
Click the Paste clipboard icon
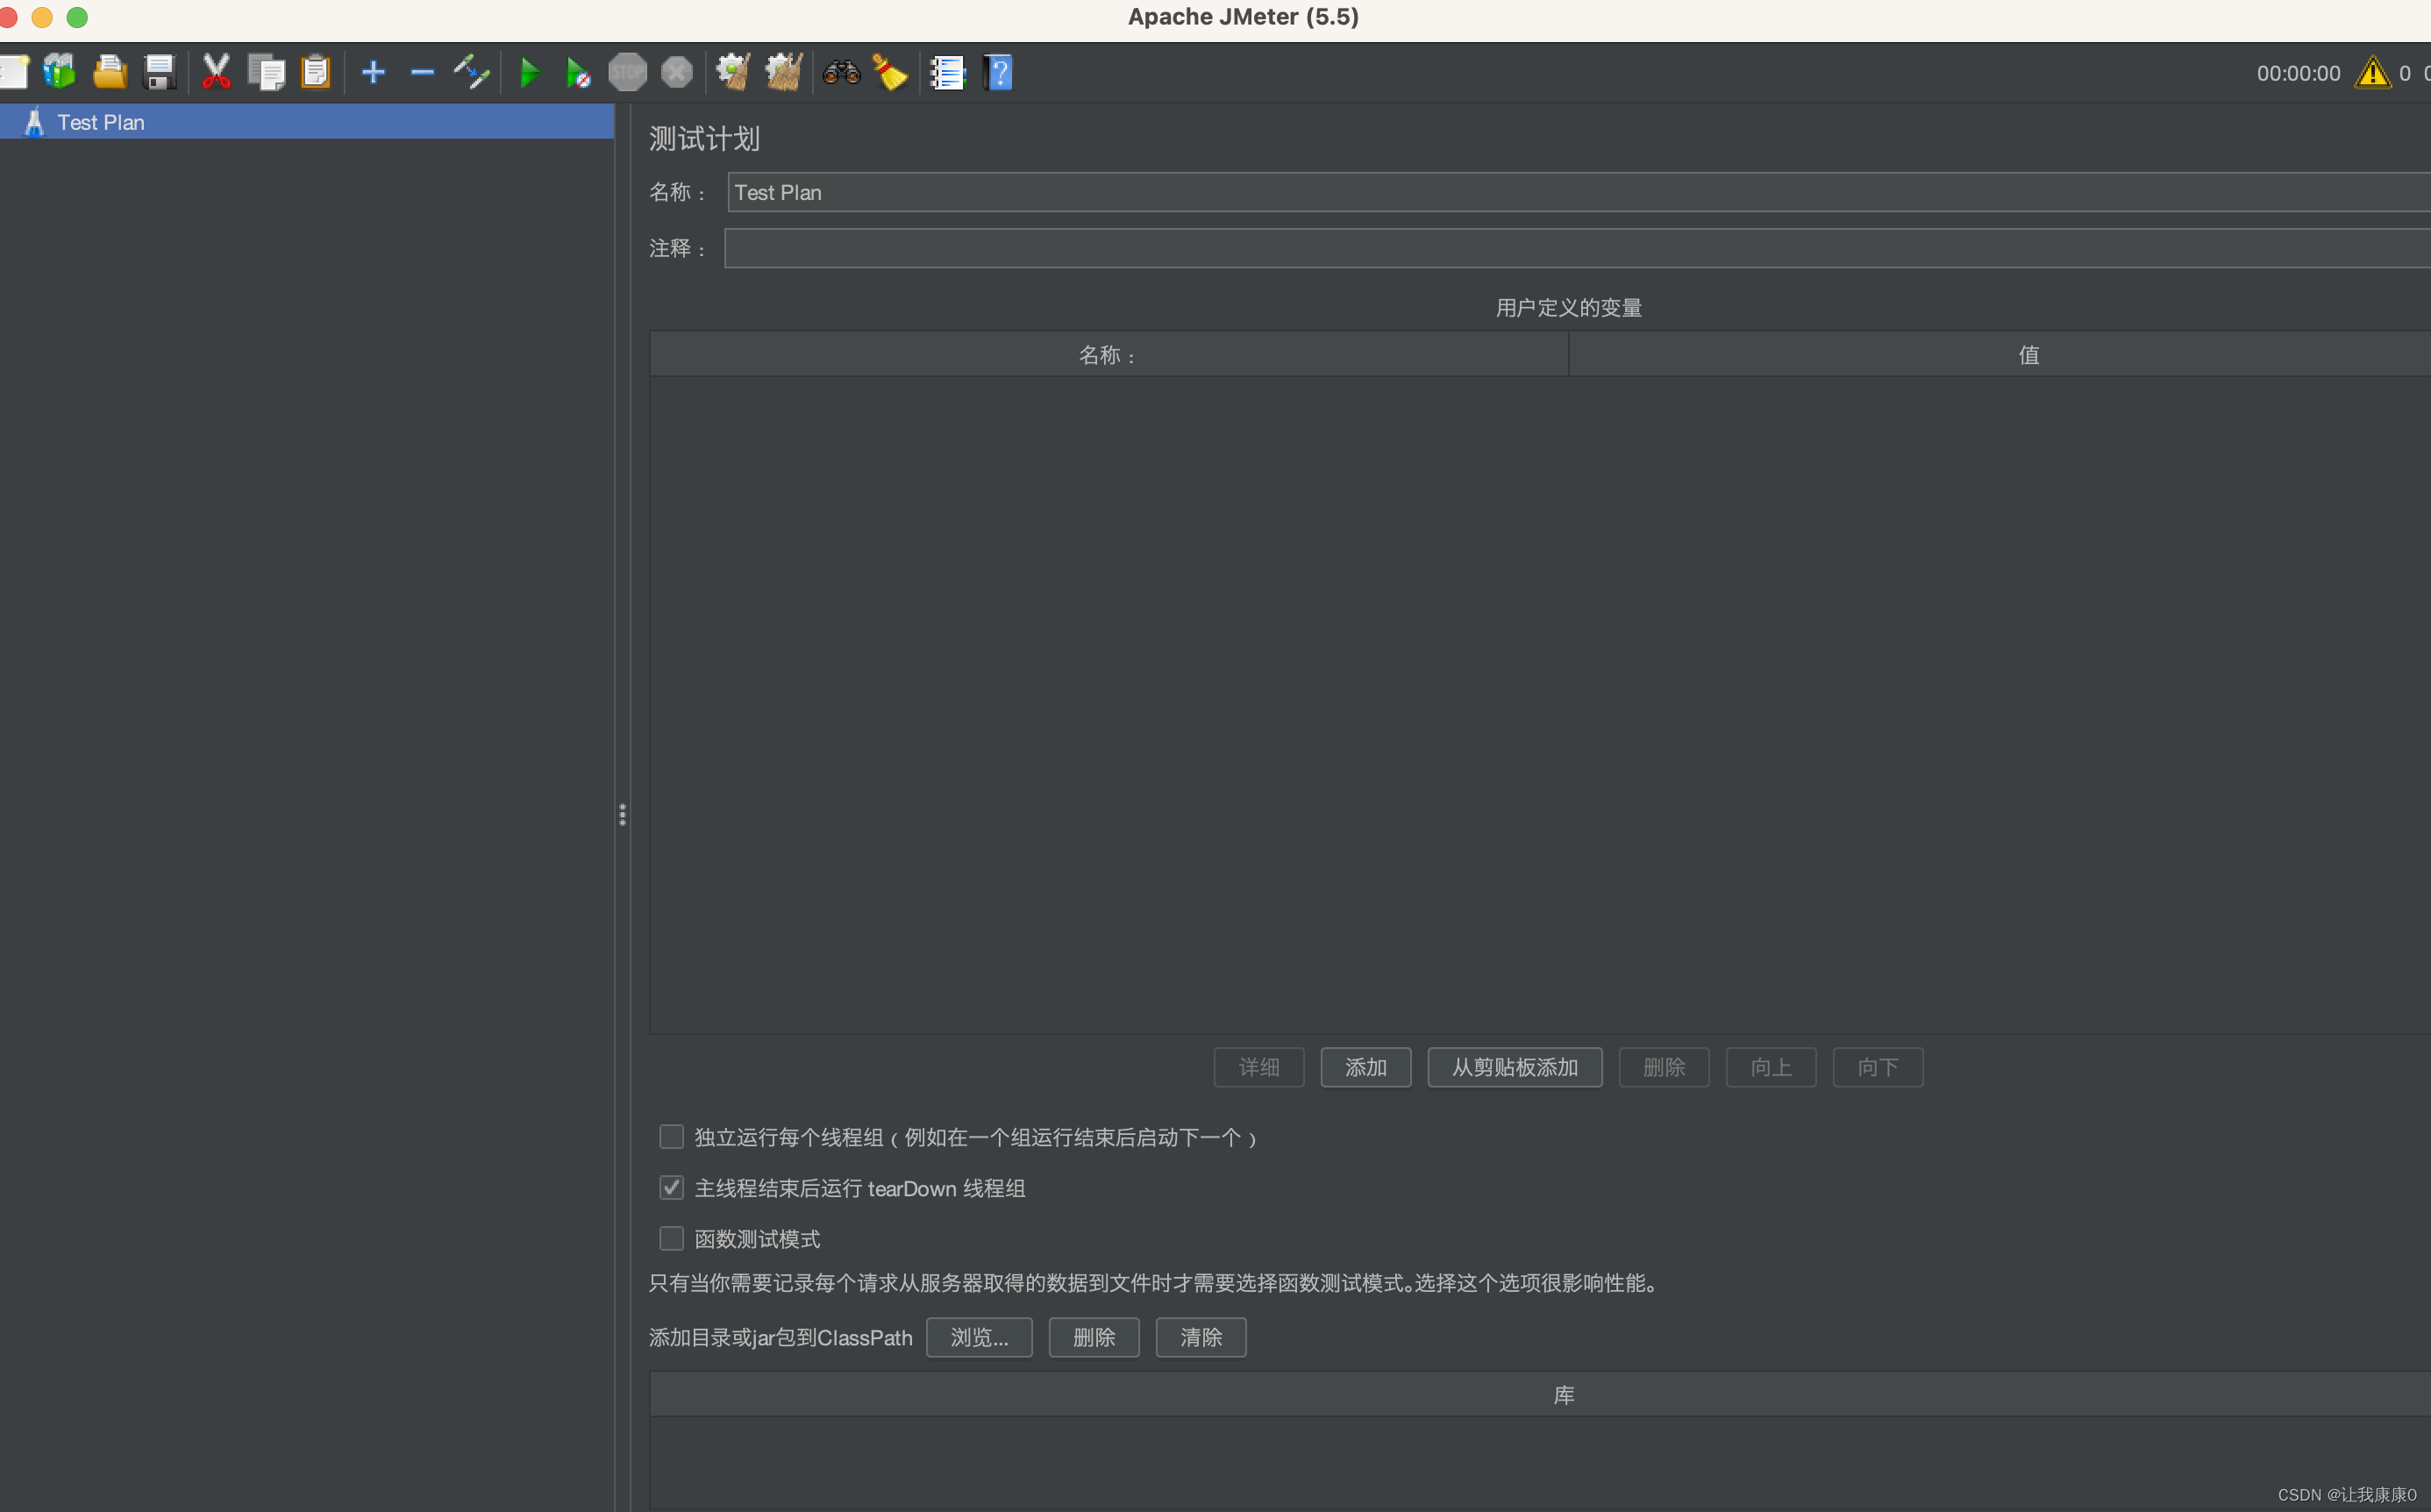click(316, 72)
